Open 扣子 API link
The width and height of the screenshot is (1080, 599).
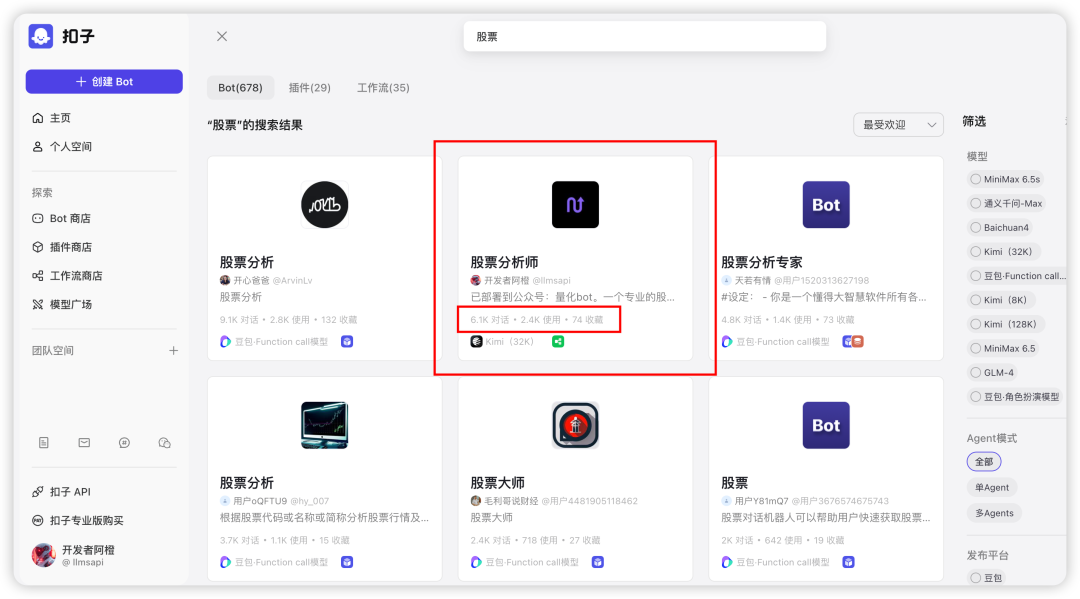click(61, 492)
